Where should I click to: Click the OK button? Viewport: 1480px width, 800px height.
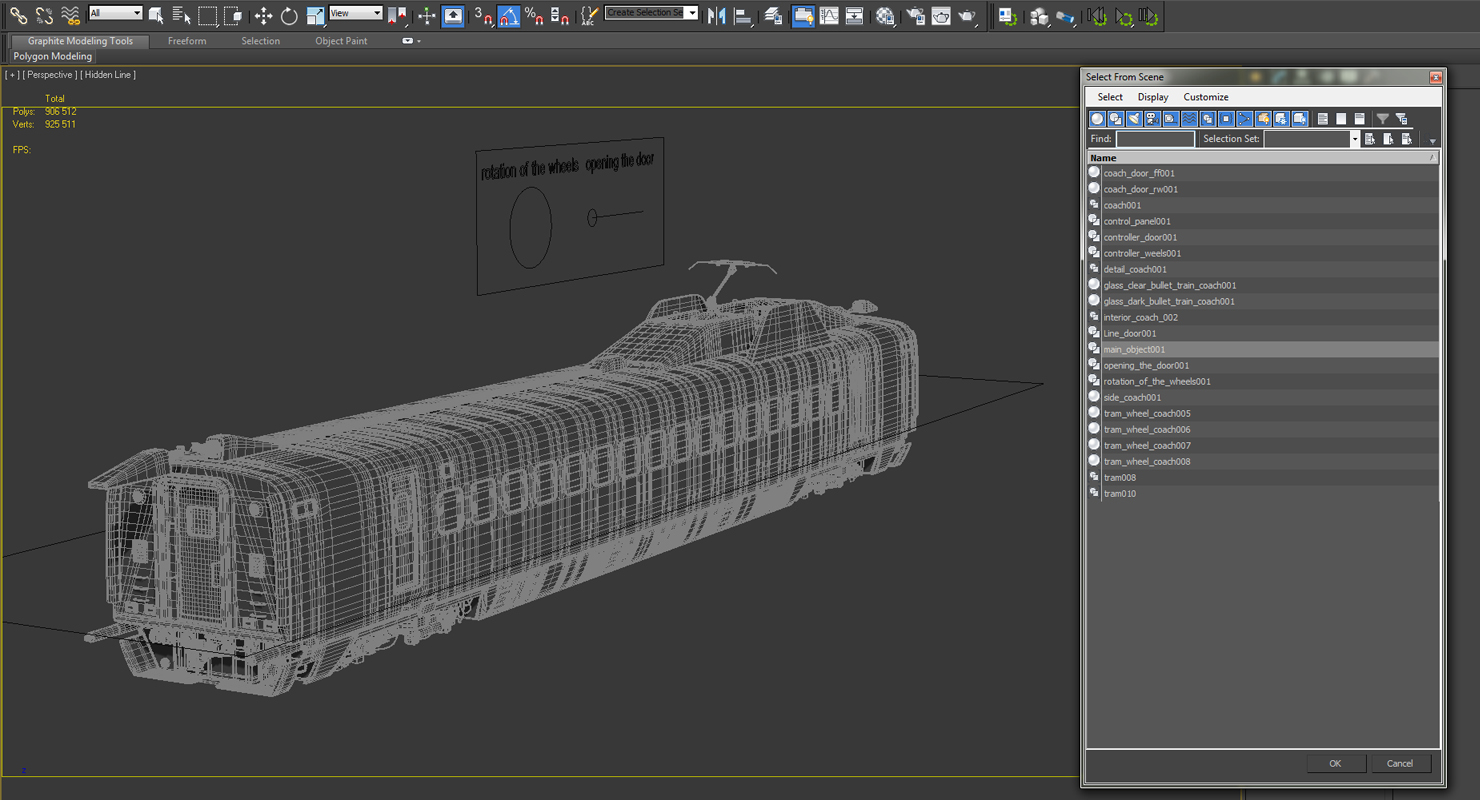click(1335, 763)
